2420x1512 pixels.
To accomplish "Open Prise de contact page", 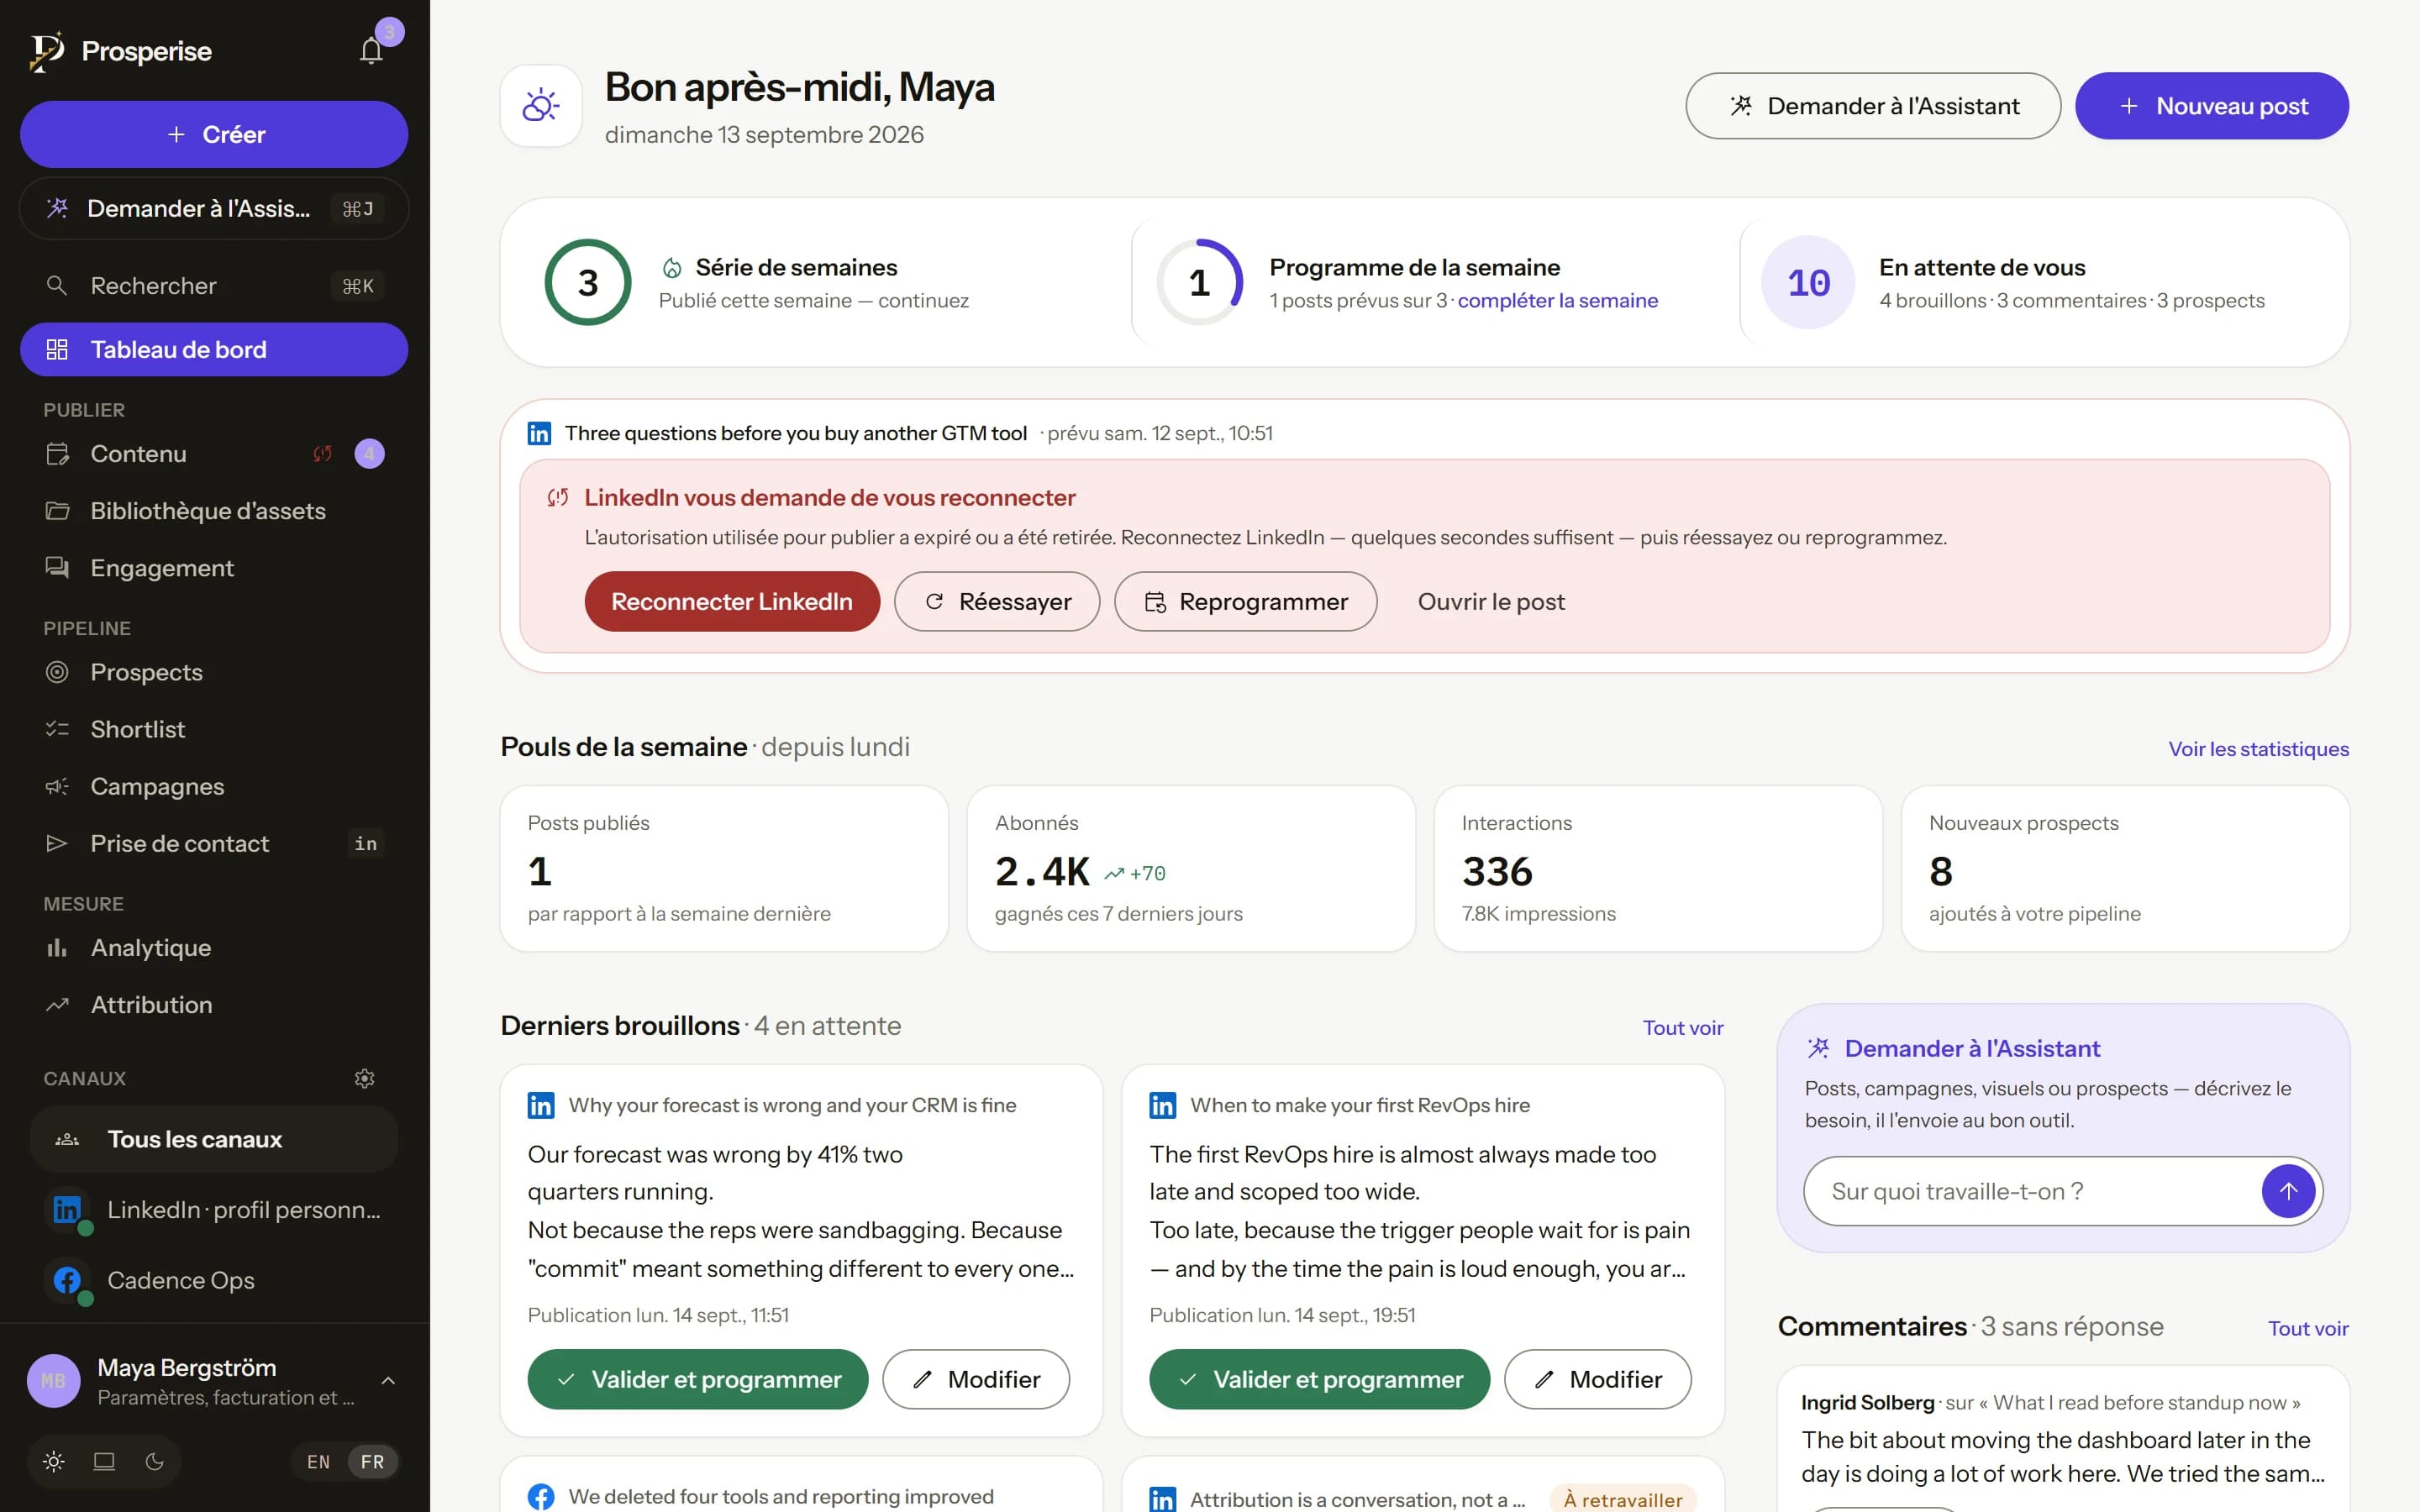I will point(214,843).
